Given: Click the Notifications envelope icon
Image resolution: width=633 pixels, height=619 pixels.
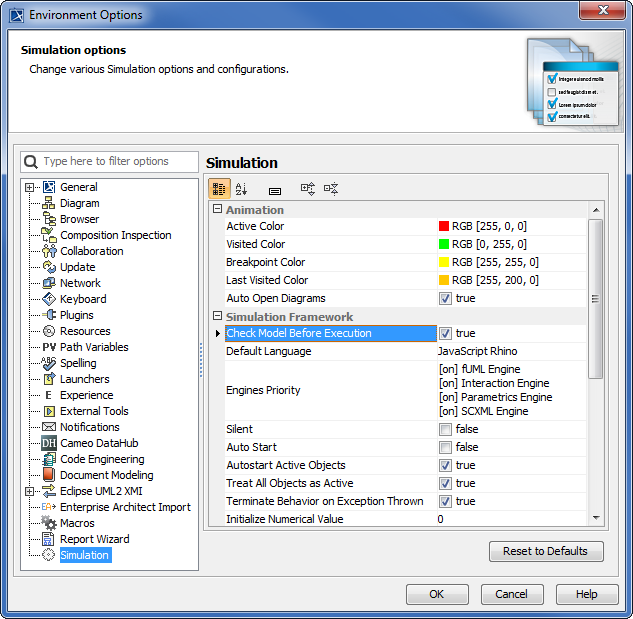Looking at the screenshot, I should click(49, 427).
